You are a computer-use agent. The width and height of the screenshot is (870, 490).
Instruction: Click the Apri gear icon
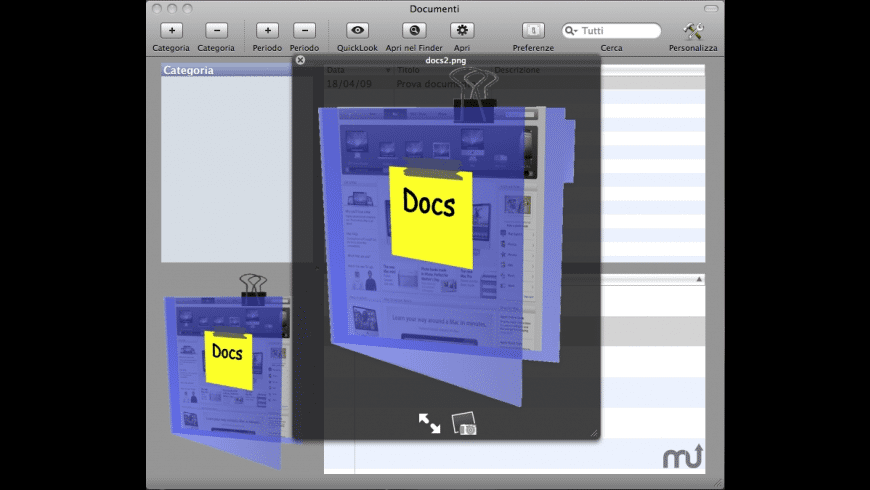(x=462, y=31)
